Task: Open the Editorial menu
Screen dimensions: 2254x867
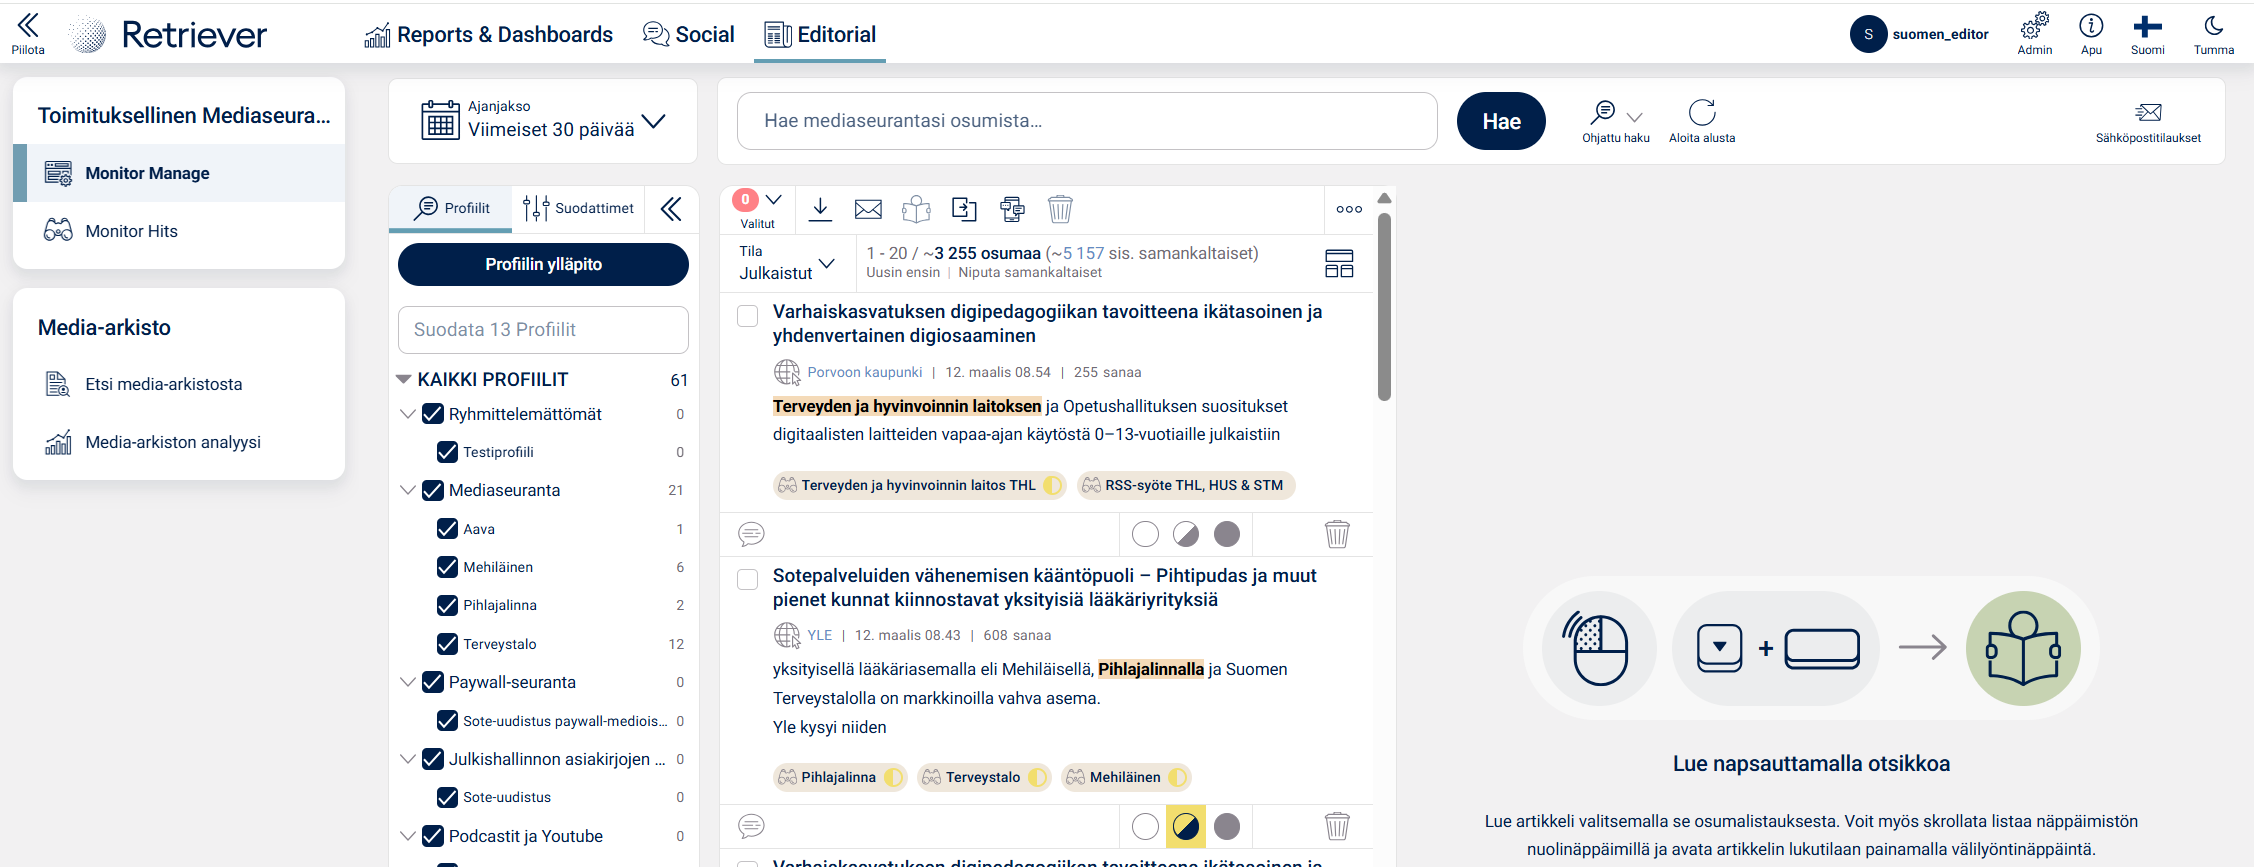Action: click(820, 34)
